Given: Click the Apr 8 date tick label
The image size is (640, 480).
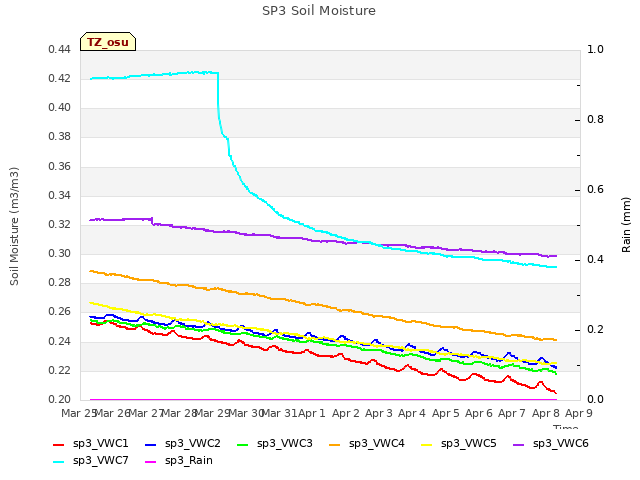Looking at the screenshot, I should tap(545, 413).
